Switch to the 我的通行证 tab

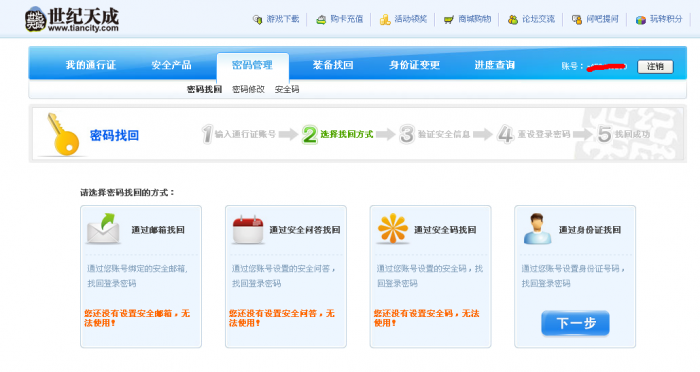click(91, 65)
